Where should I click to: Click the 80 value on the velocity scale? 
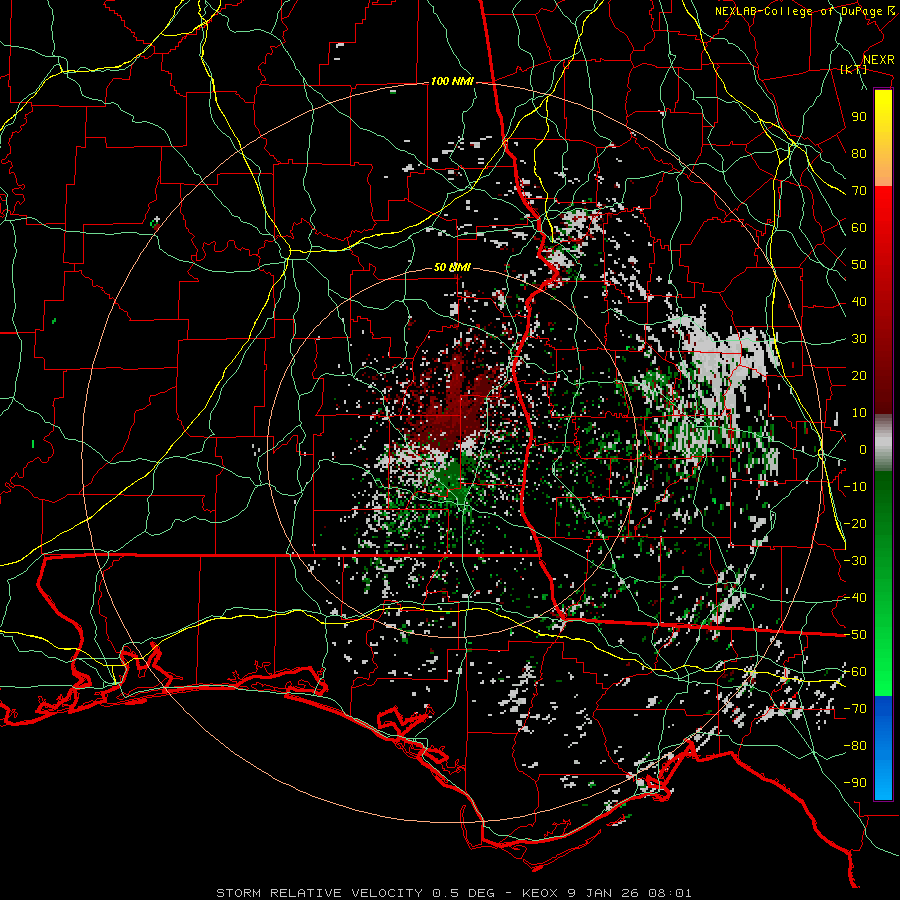pos(859,154)
